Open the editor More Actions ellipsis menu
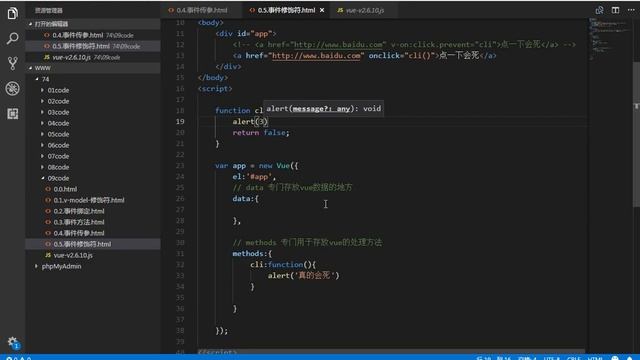Image resolution: width=640 pixels, height=360 pixels. [631, 10]
